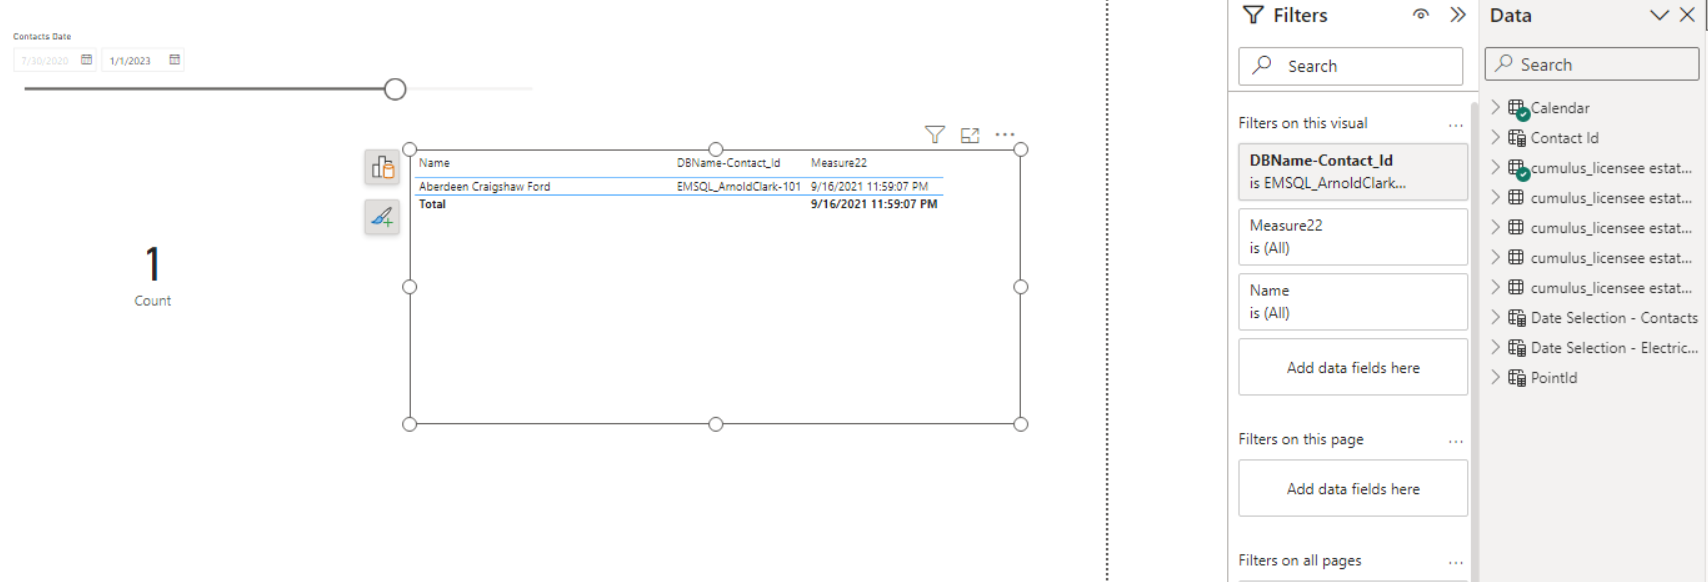
Task: Select the EMSQL_ArnoldClark-101 cell
Action: (738, 186)
